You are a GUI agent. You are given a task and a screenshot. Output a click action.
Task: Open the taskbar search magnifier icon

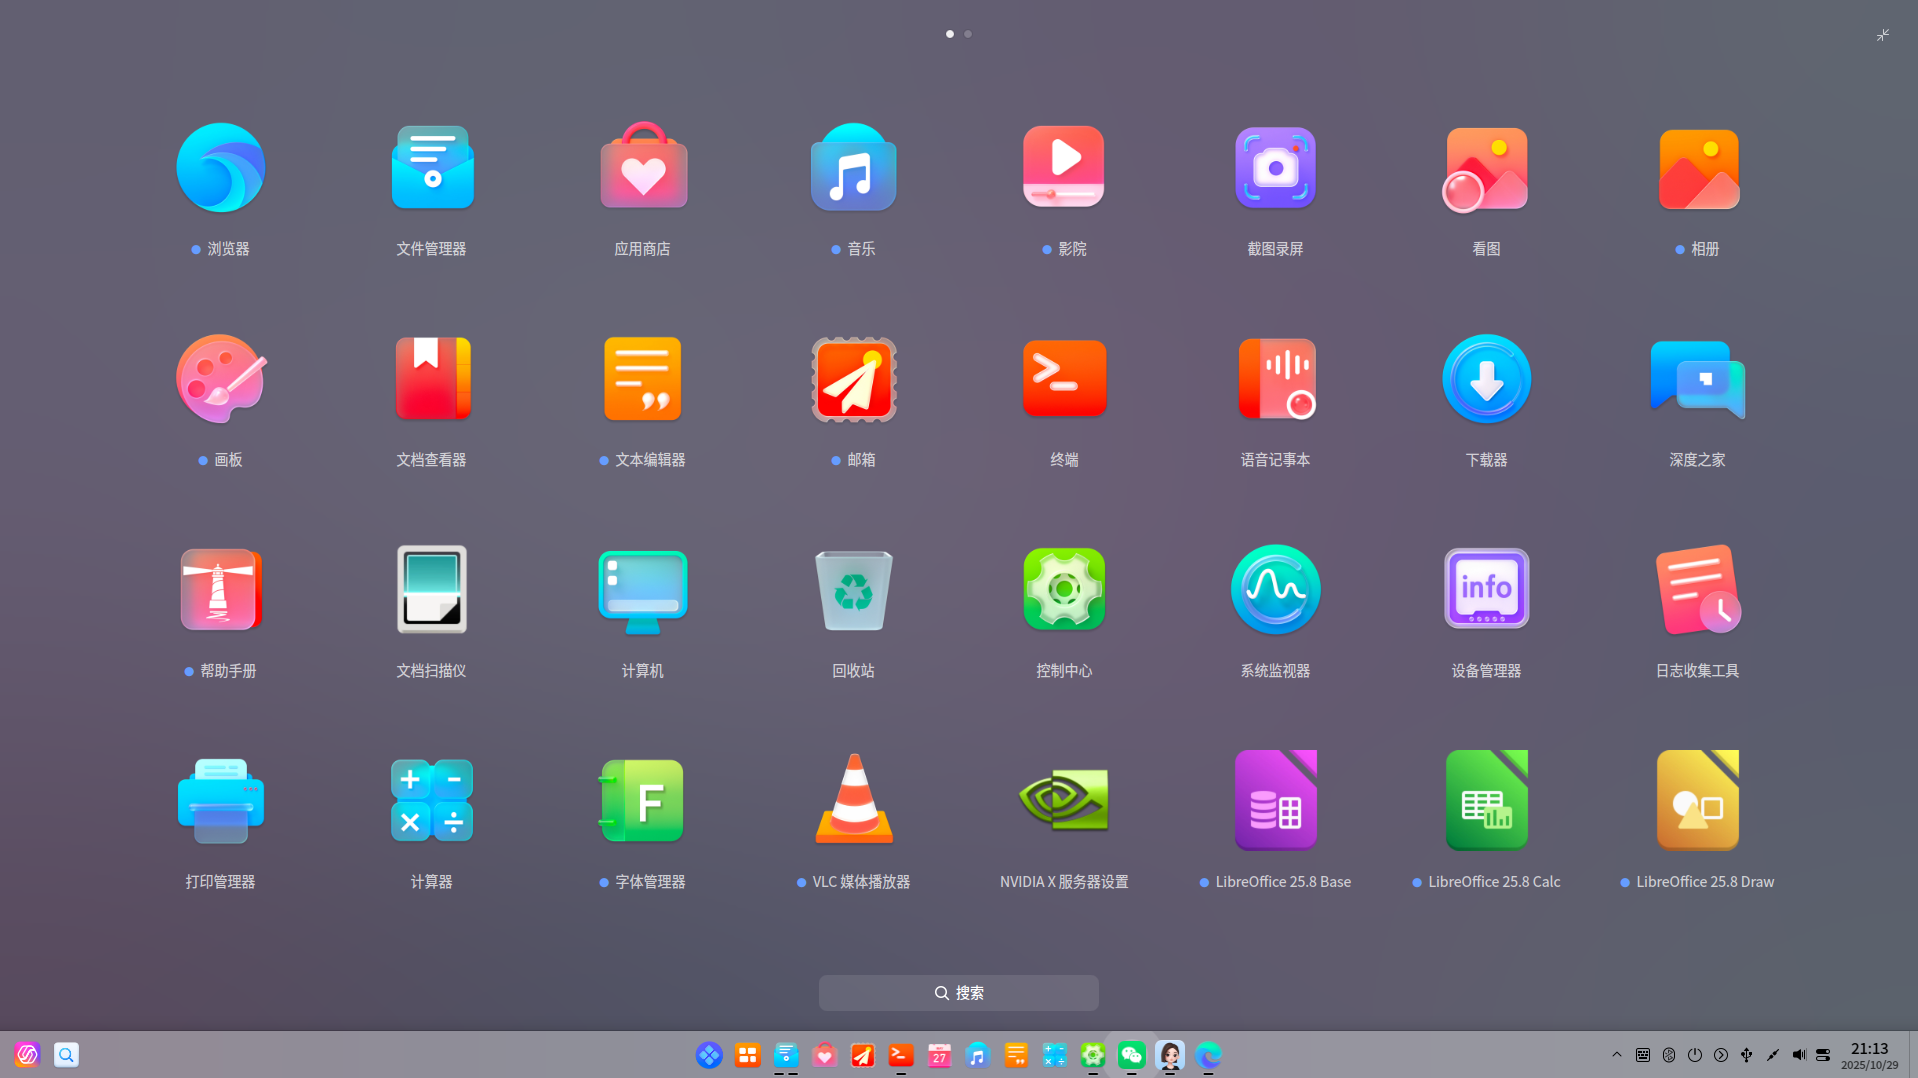pyautogui.click(x=66, y=1055)
